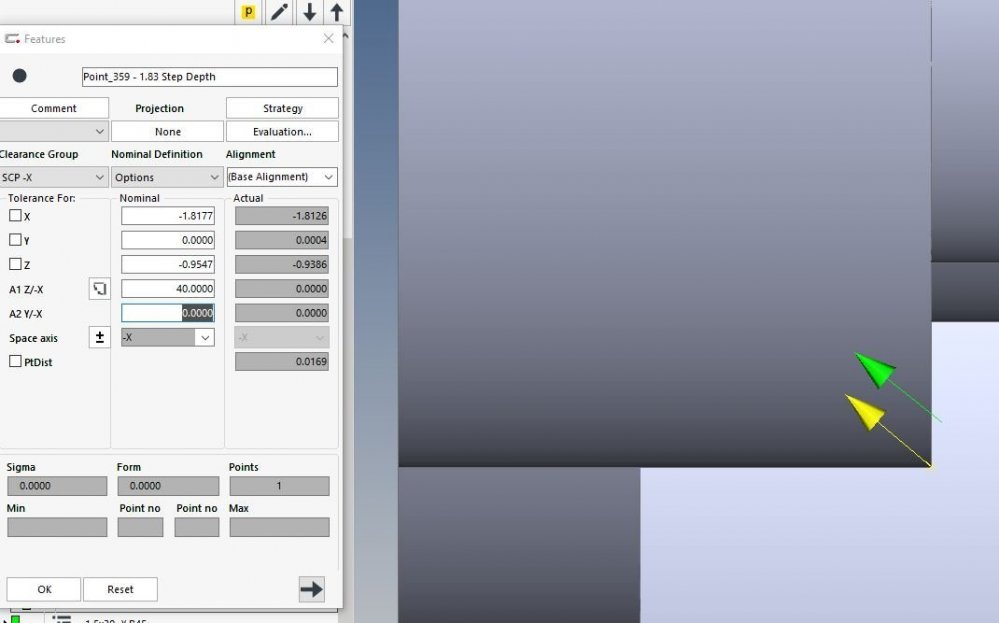This screenshot has width=999, height=623.
Task: Open the nominal Space axis -X dropdown
Action: click(168, 337)
